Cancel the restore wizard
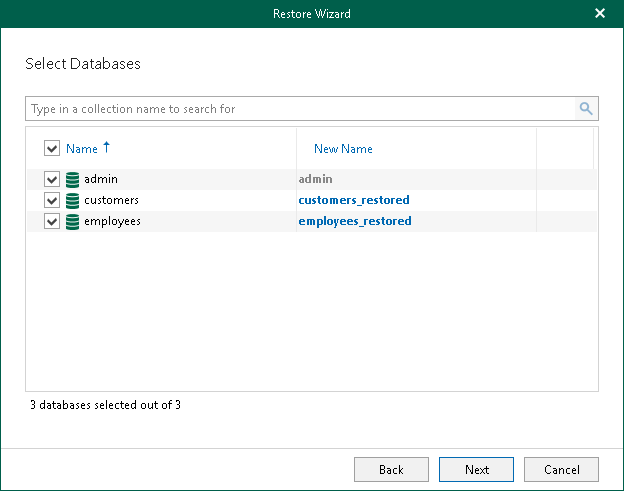The width and height of the screenshot is (624, 491). tap(561, 469)
